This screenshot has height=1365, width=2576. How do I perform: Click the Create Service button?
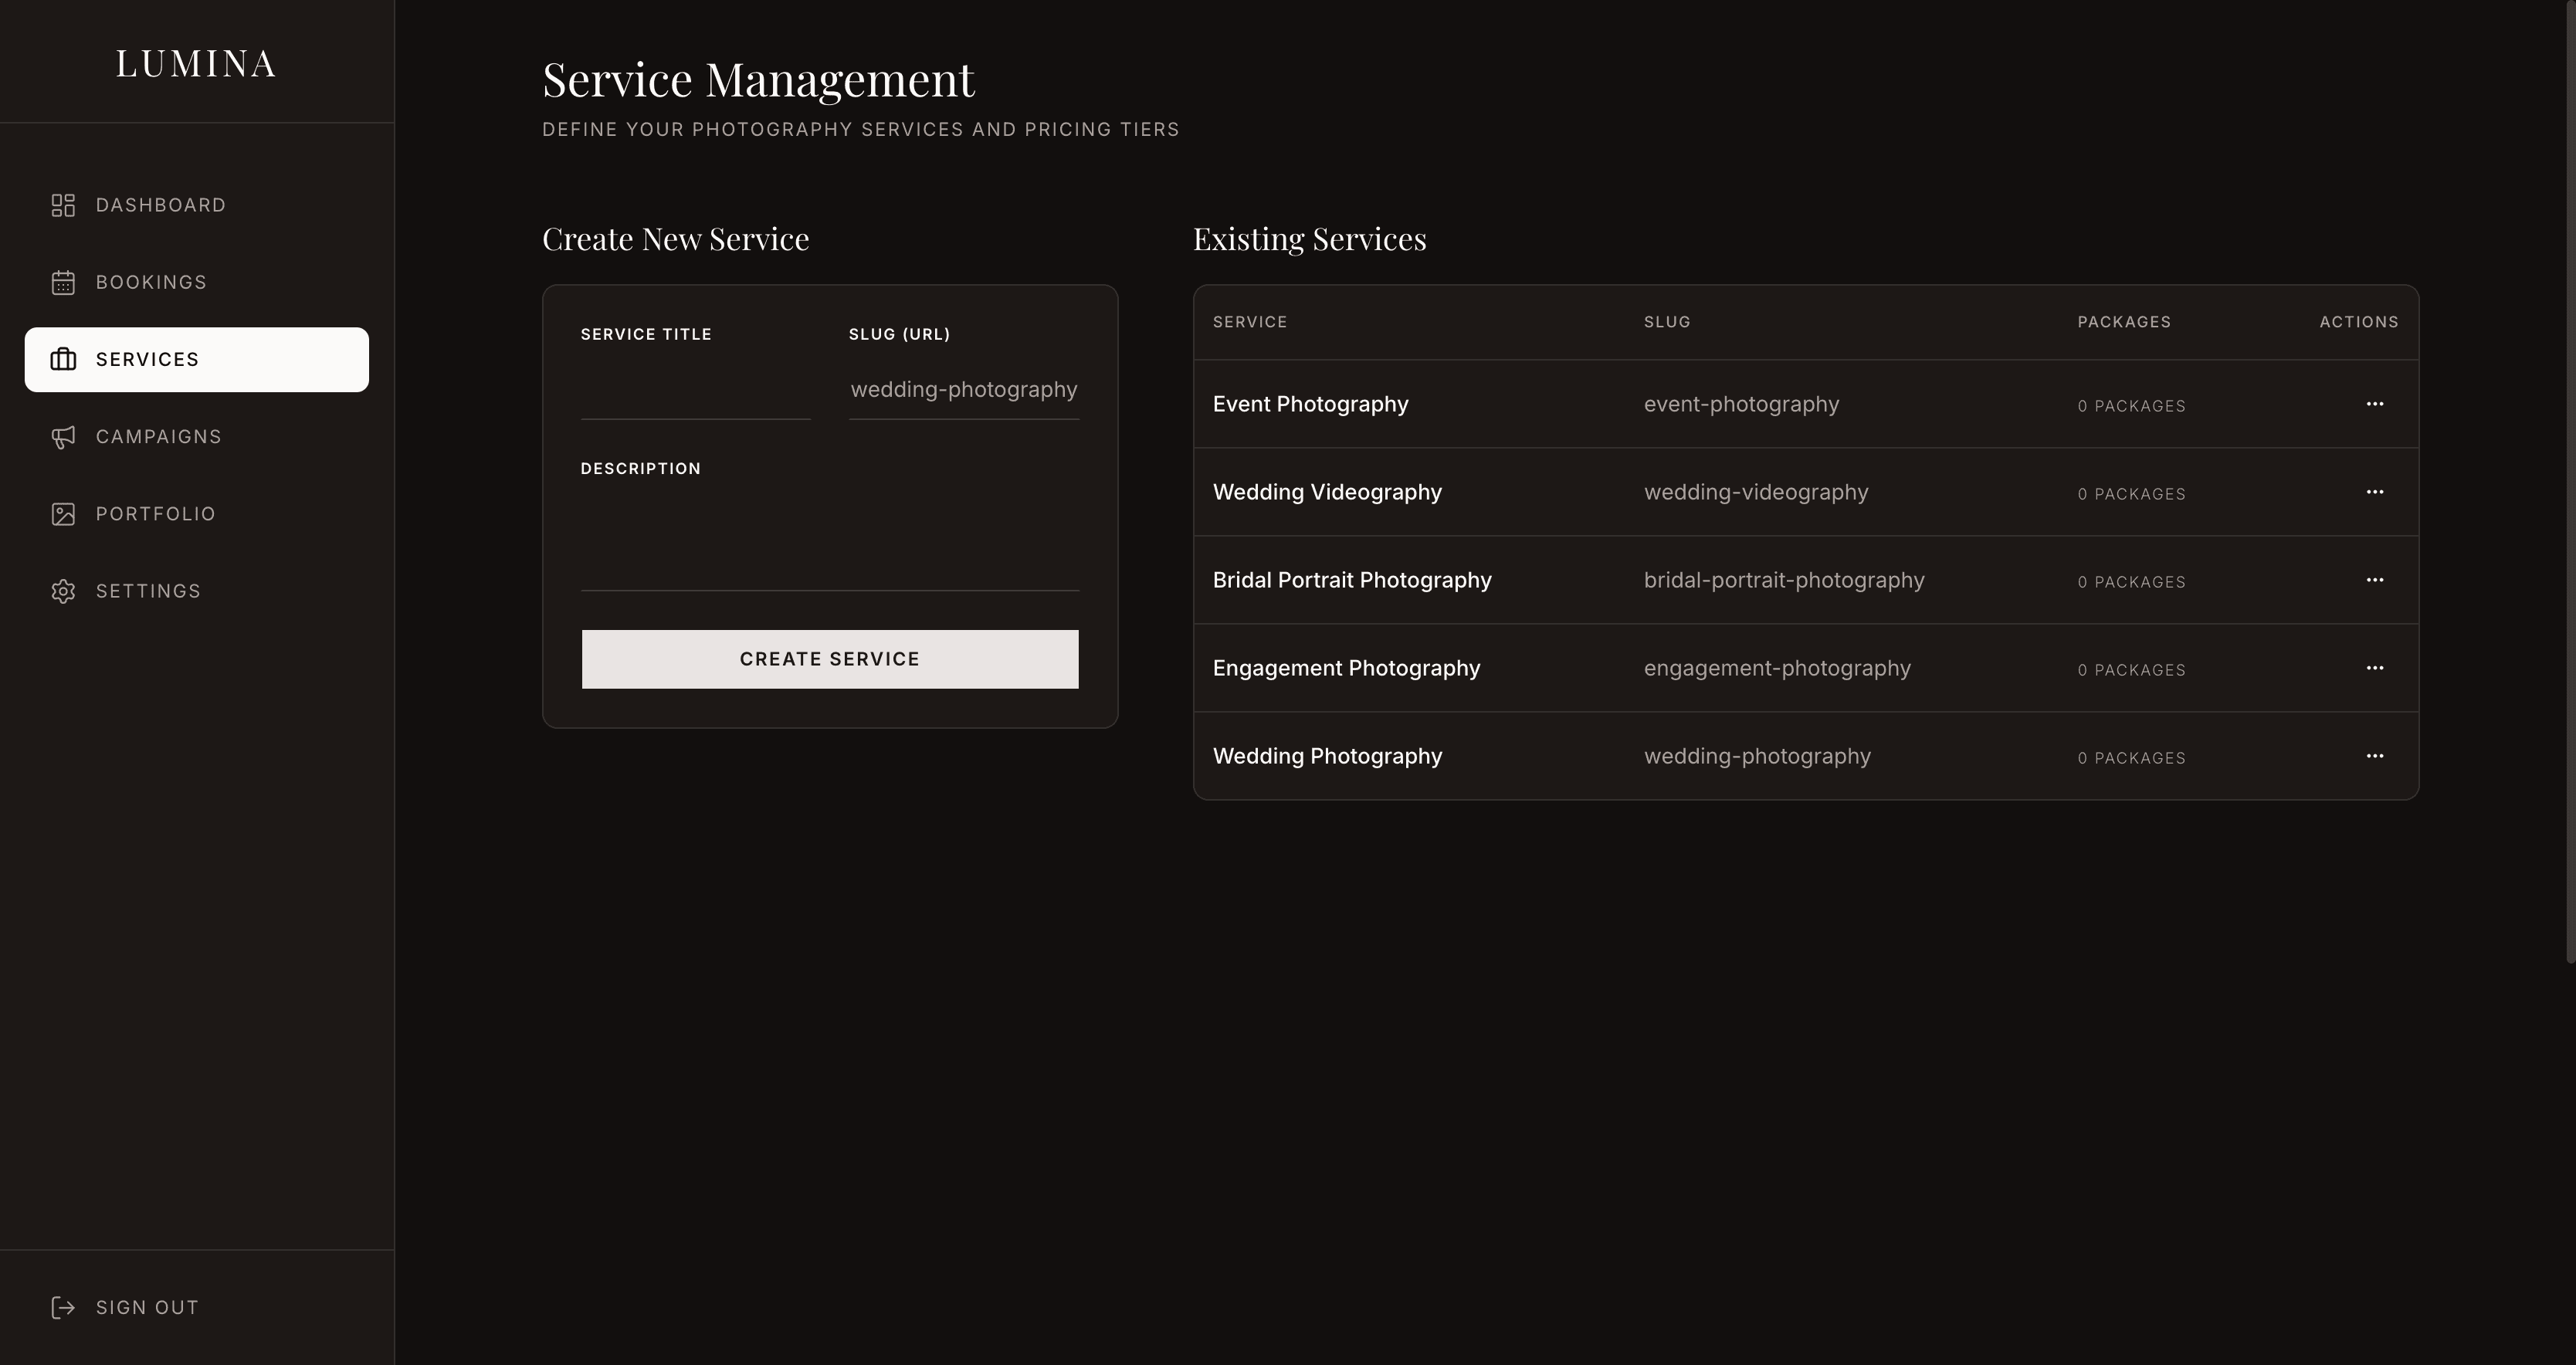pyautogui.click(x=830, y=659)
